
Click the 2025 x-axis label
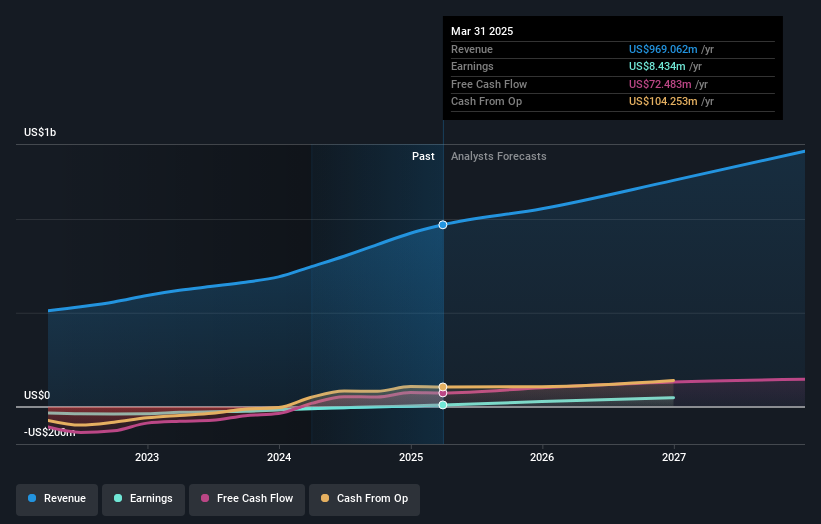pos(411,457)
